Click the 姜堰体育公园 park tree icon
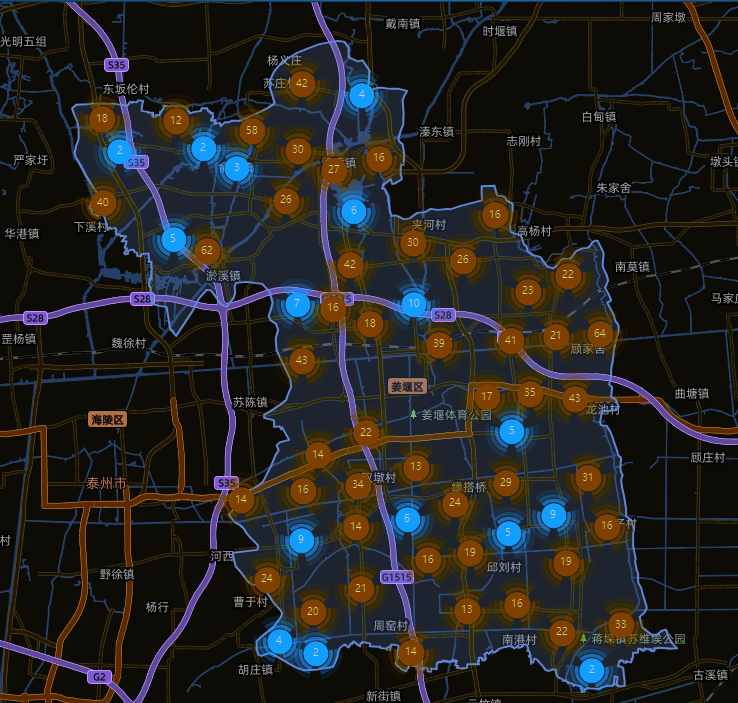Image resolution: width=738 pixels, height=703 pixels. coord(413,414)
